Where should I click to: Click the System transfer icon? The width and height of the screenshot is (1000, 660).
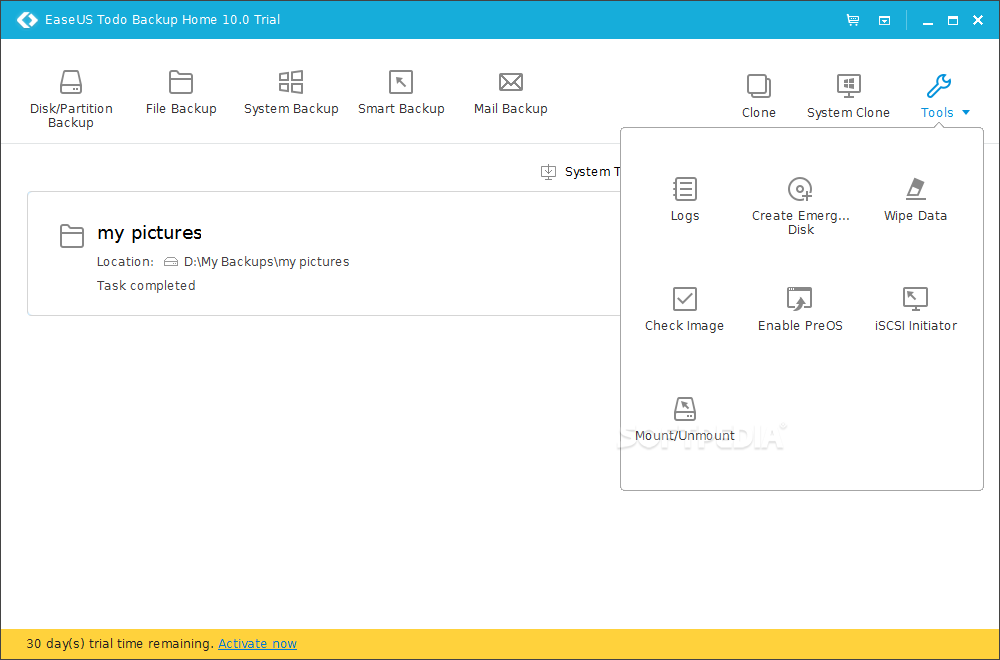(548, 172)
